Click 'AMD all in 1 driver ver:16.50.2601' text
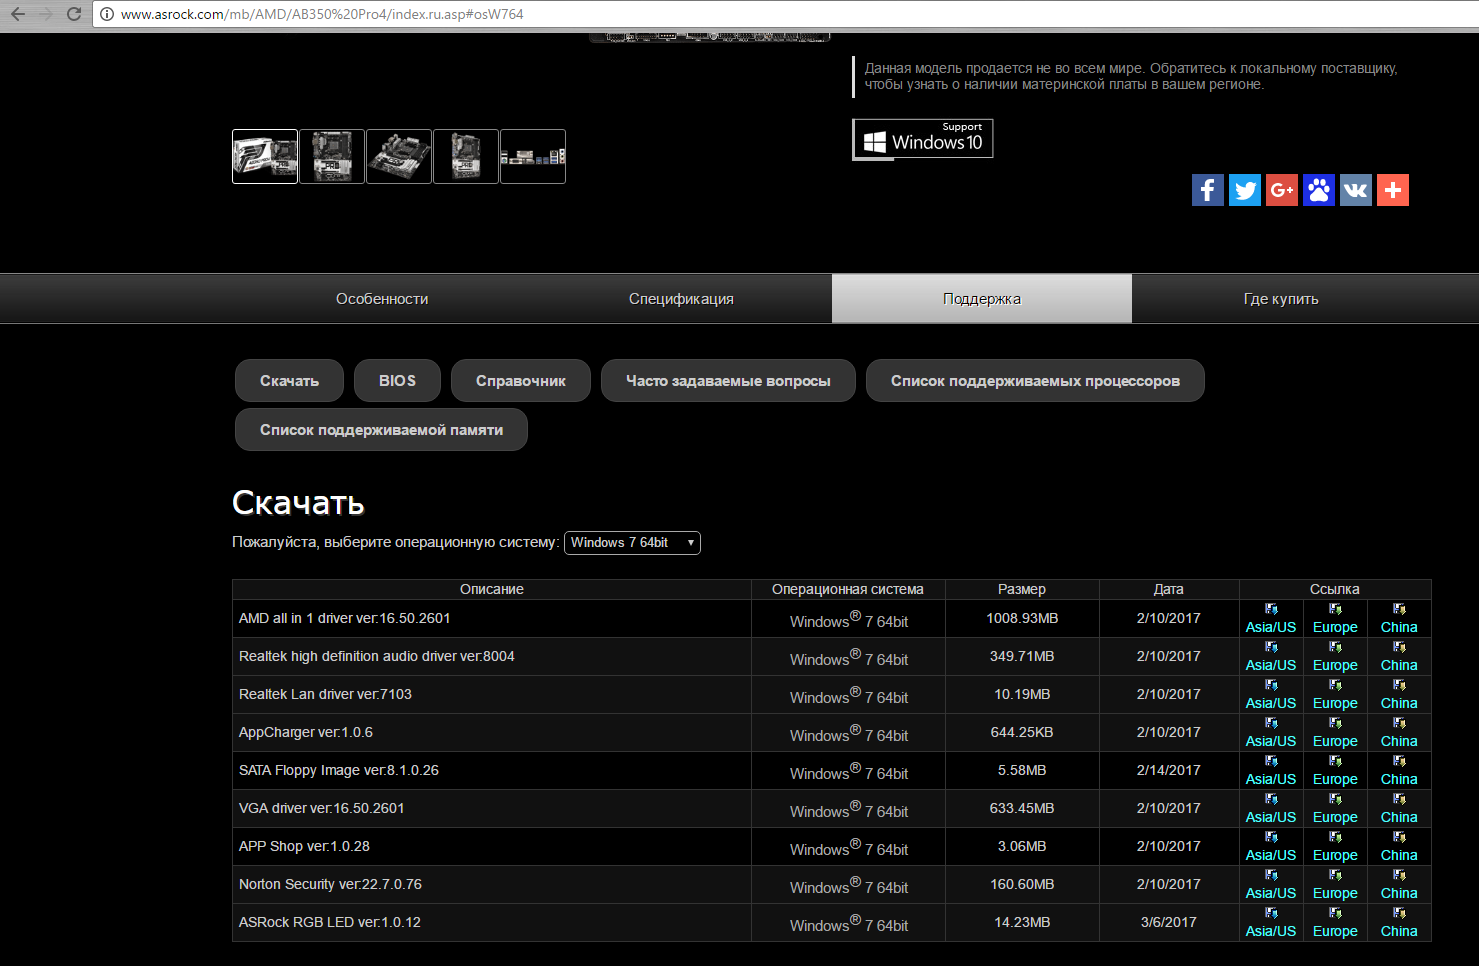 point(345,618)
